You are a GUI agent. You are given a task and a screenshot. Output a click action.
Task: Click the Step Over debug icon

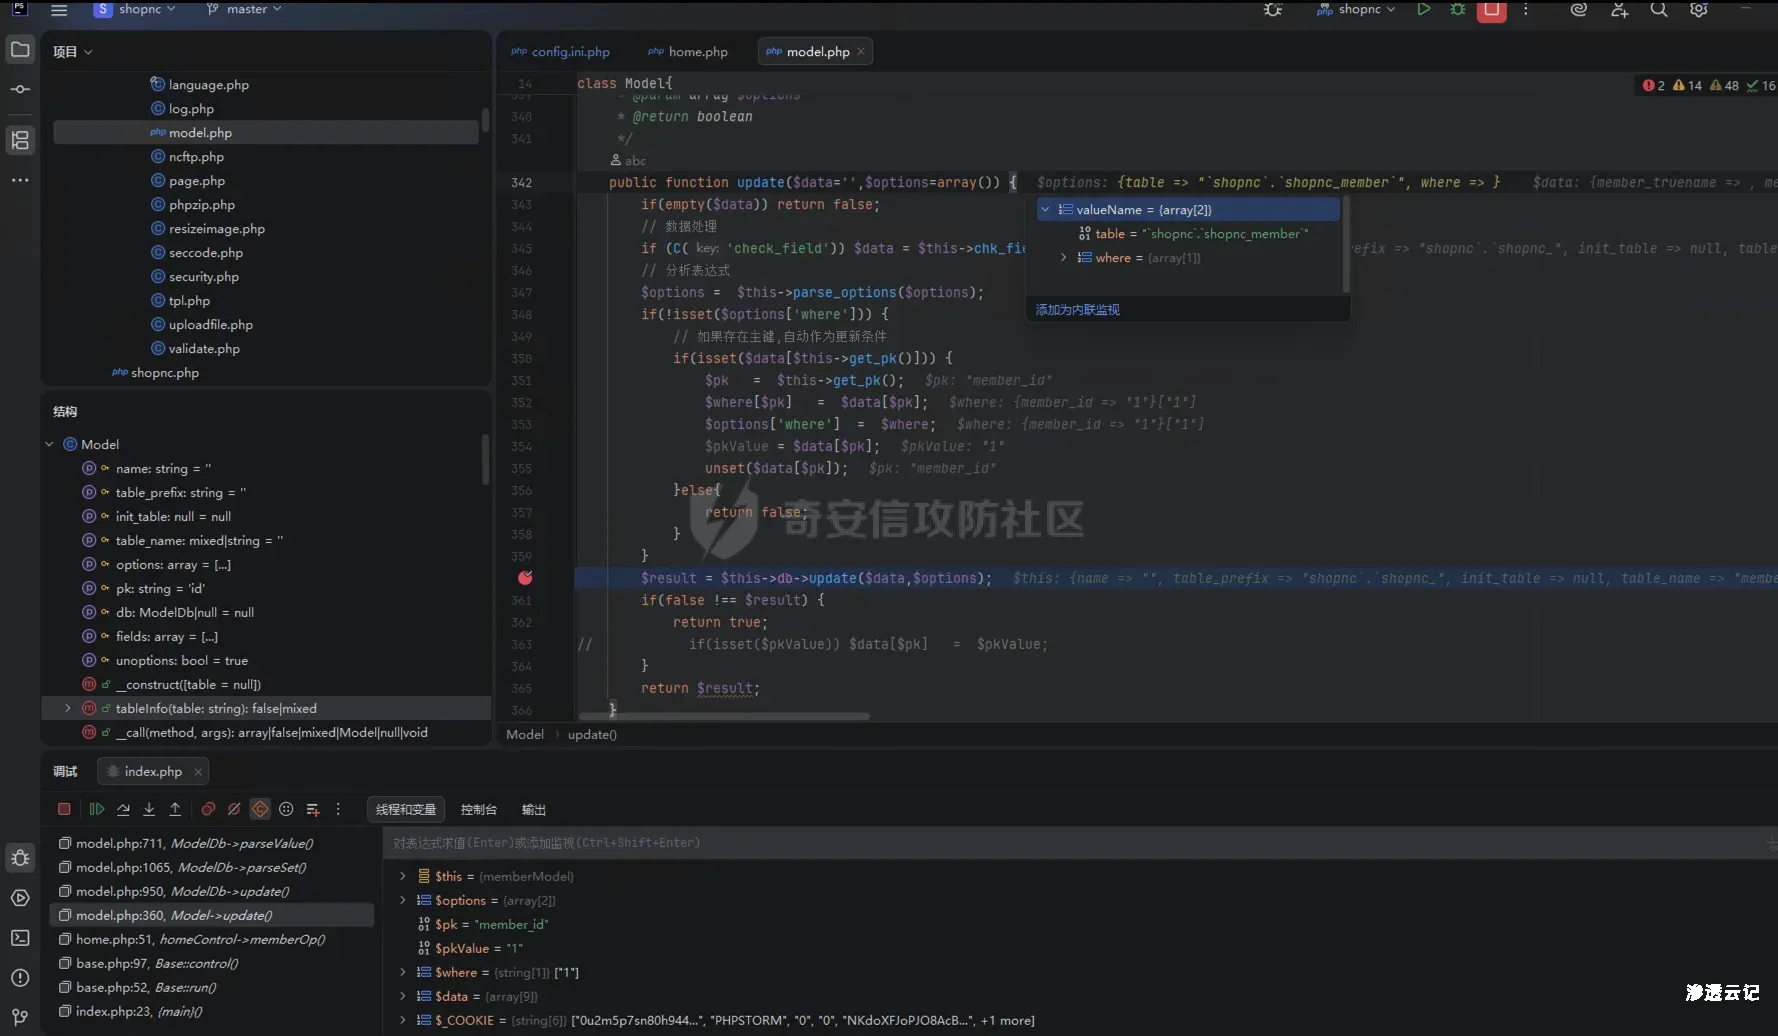pos(123,809)
